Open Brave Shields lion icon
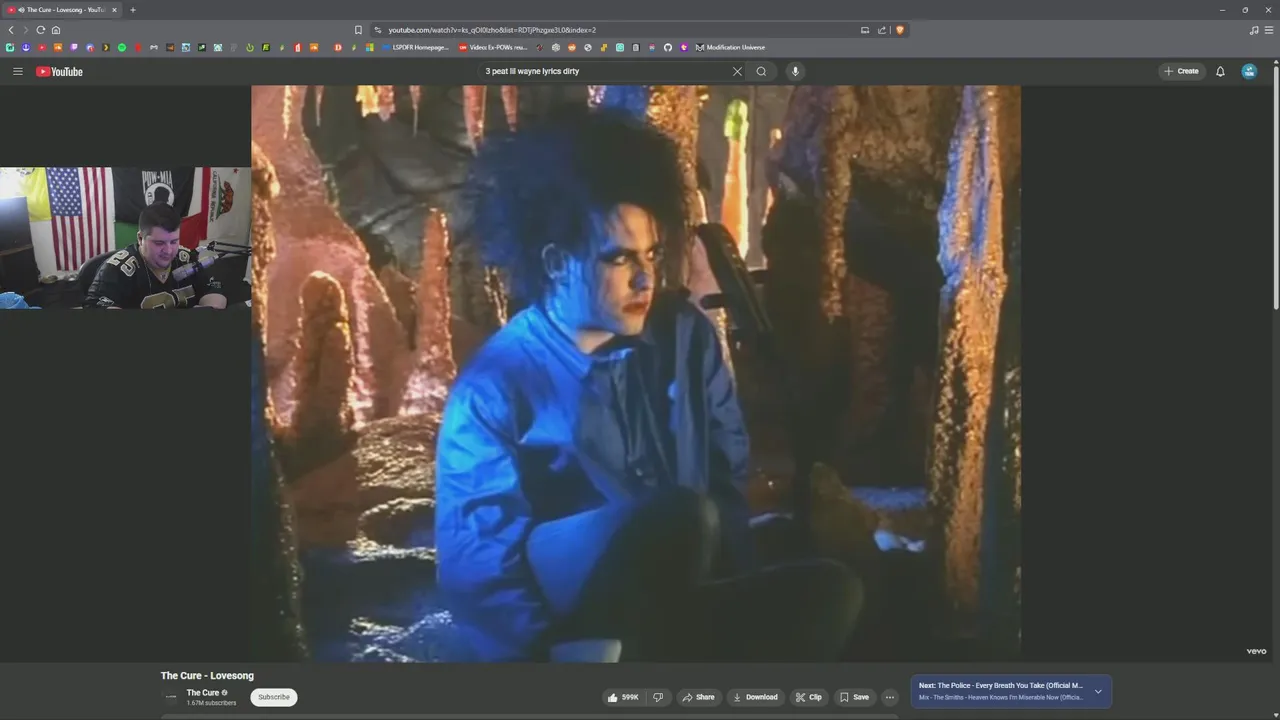 [899, 30]
